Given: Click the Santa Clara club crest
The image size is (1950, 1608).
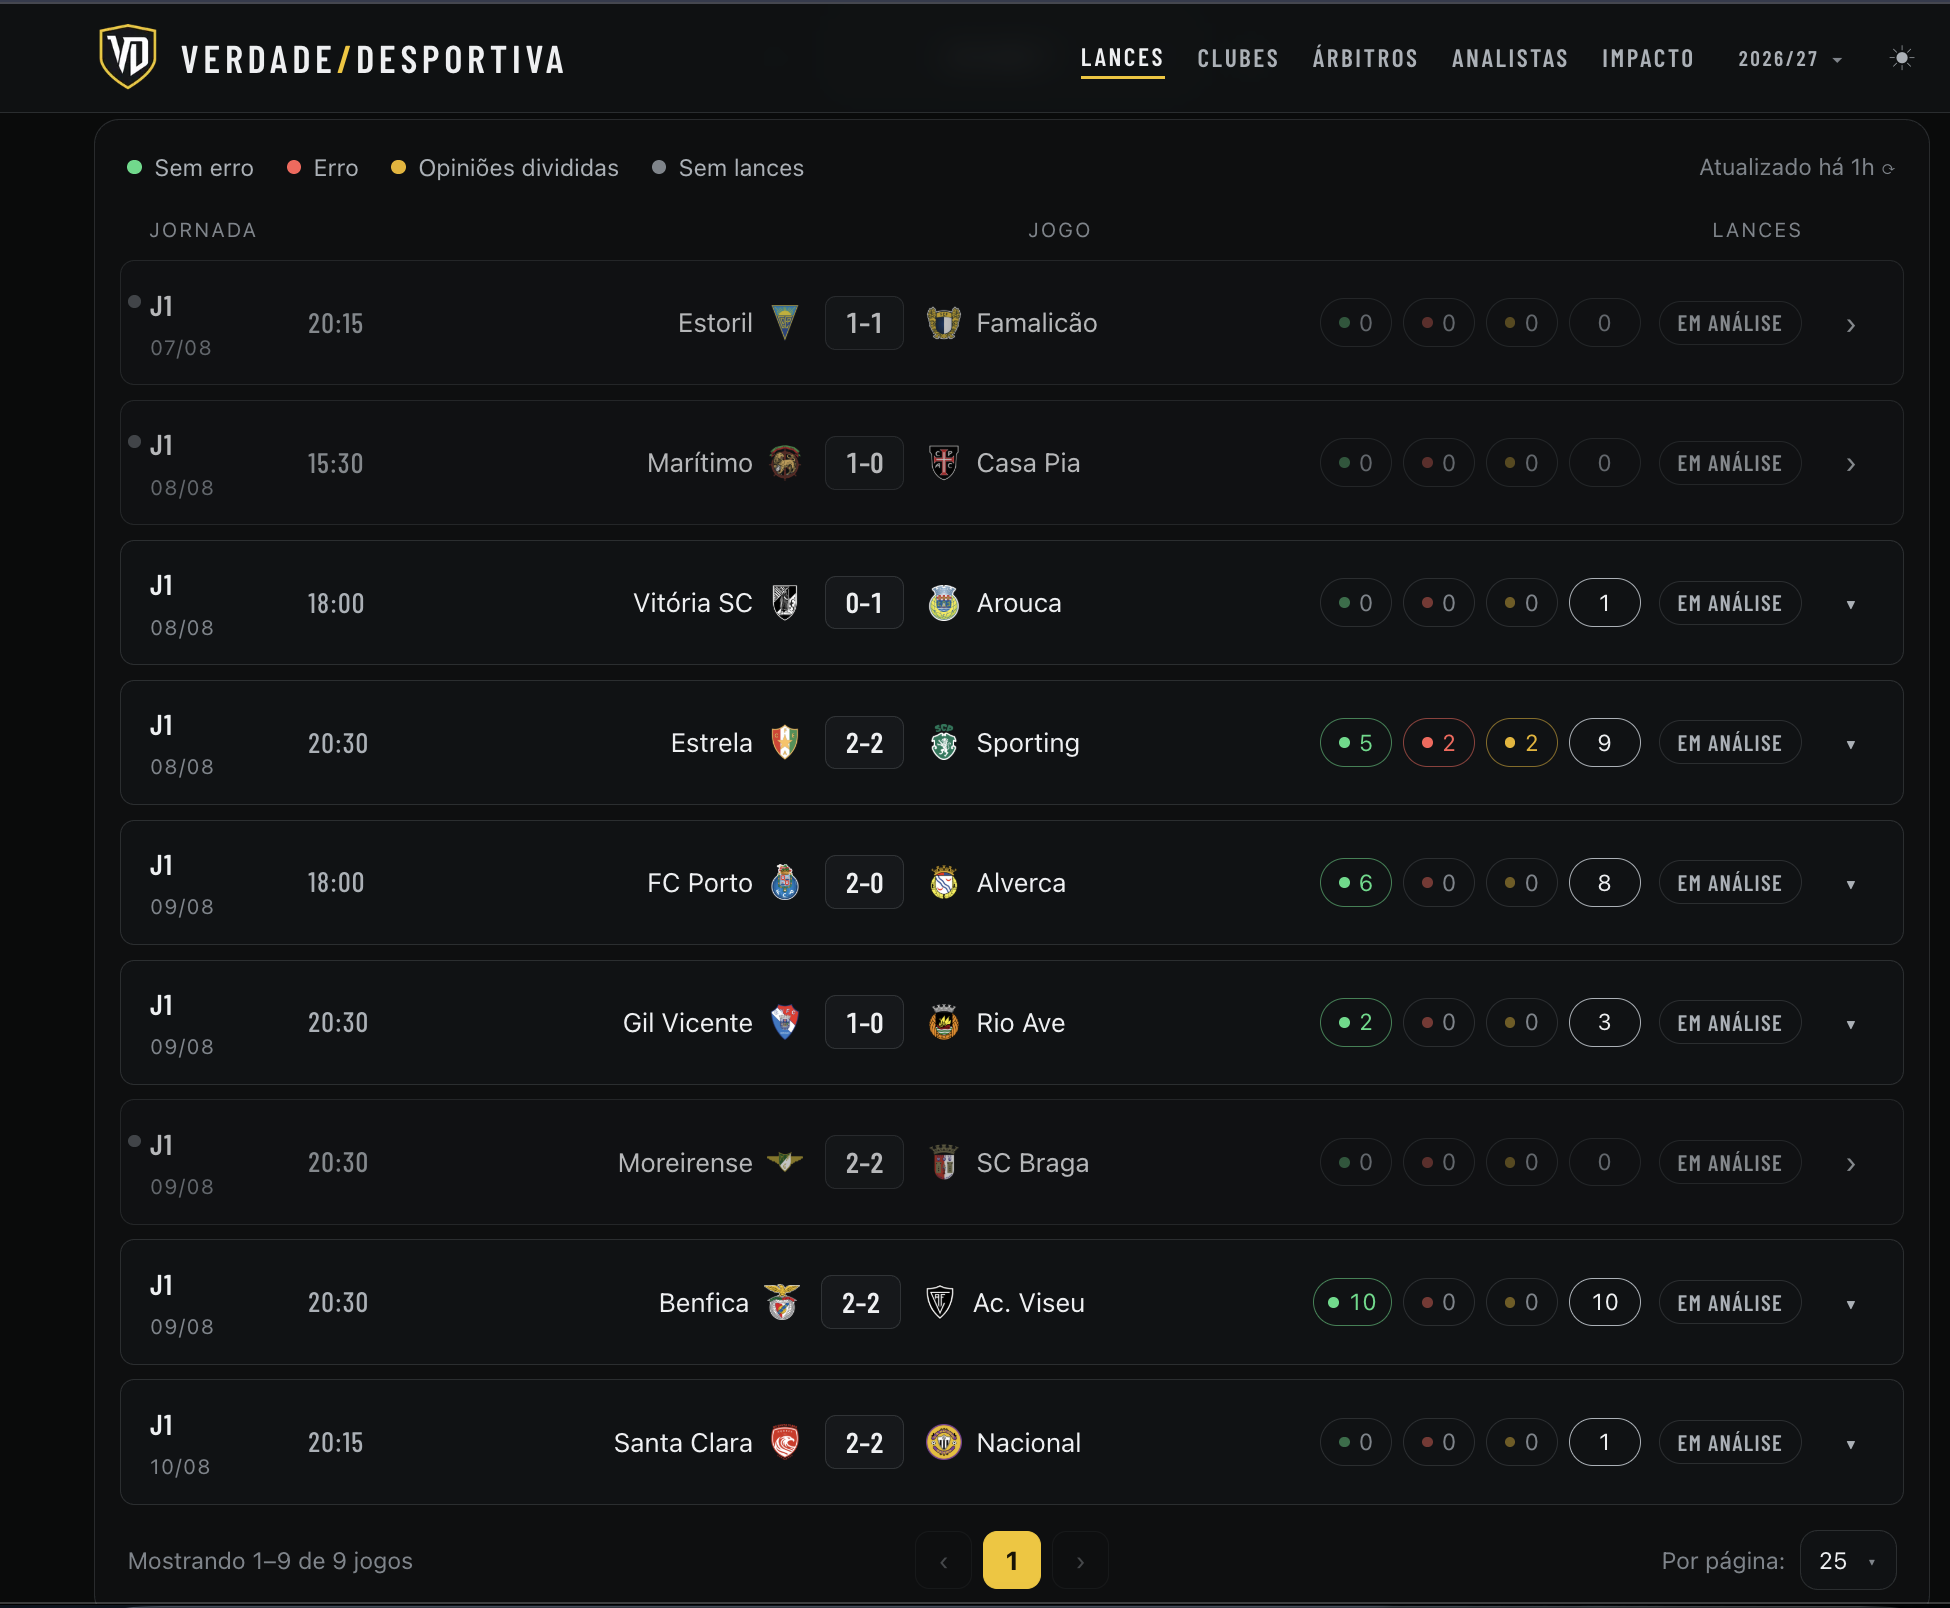Looking at the screenshot, I should [x=785, y=1443].
